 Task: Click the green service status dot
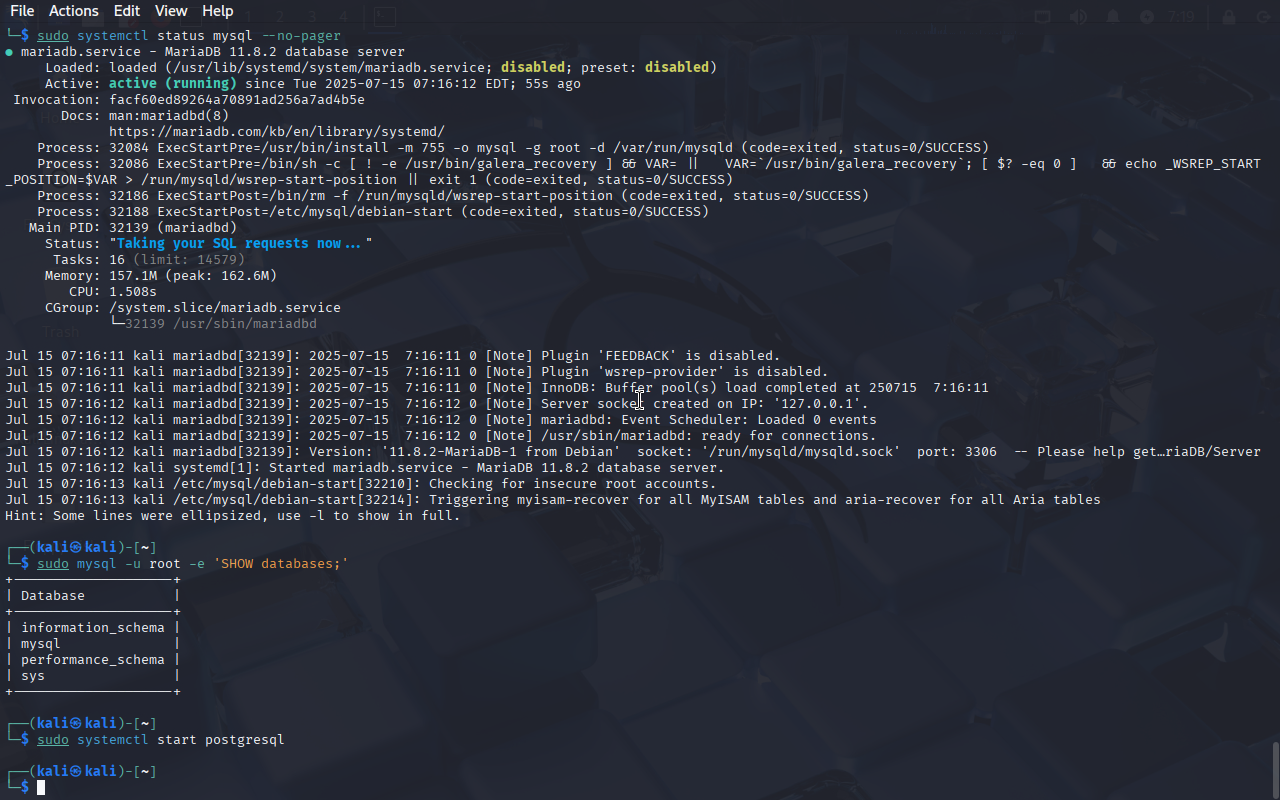(x=9, y=52)
